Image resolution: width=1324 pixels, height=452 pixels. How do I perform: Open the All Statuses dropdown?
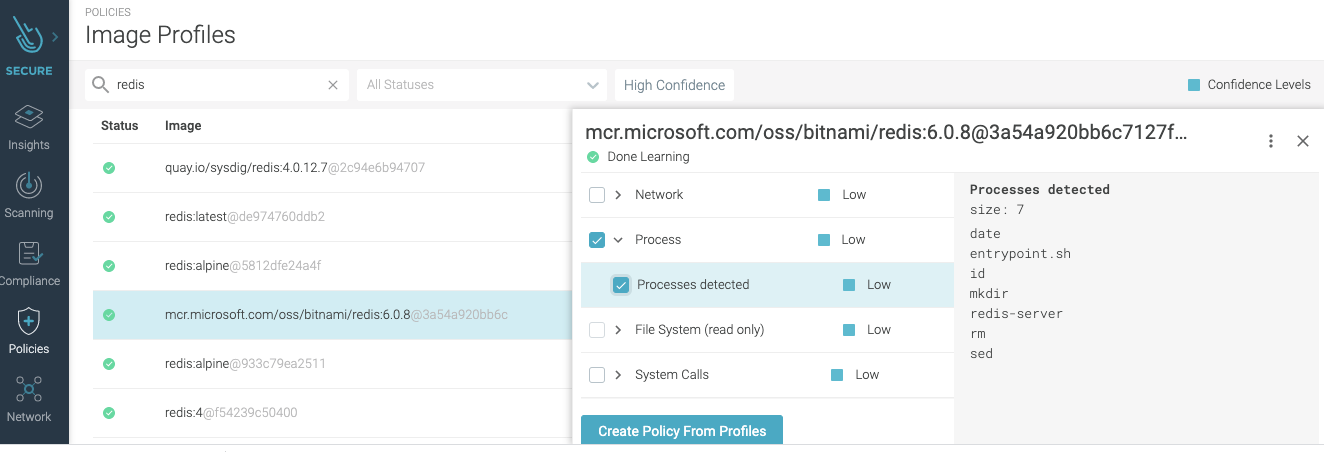point(482,85)
